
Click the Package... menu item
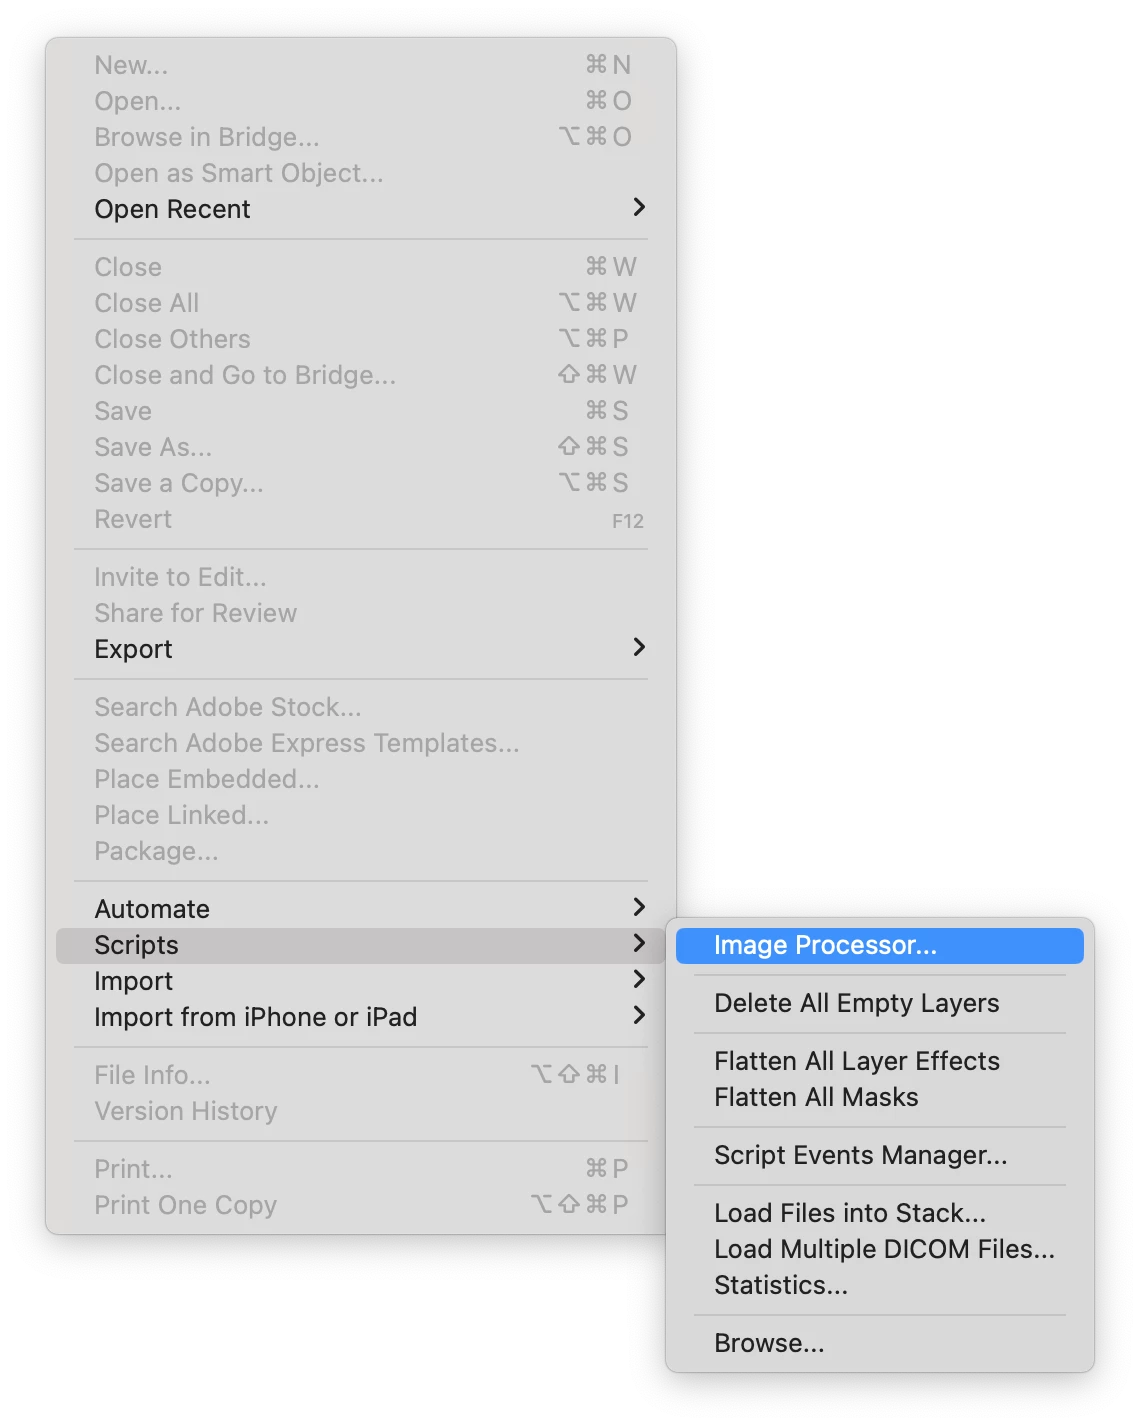pos(361,851)
